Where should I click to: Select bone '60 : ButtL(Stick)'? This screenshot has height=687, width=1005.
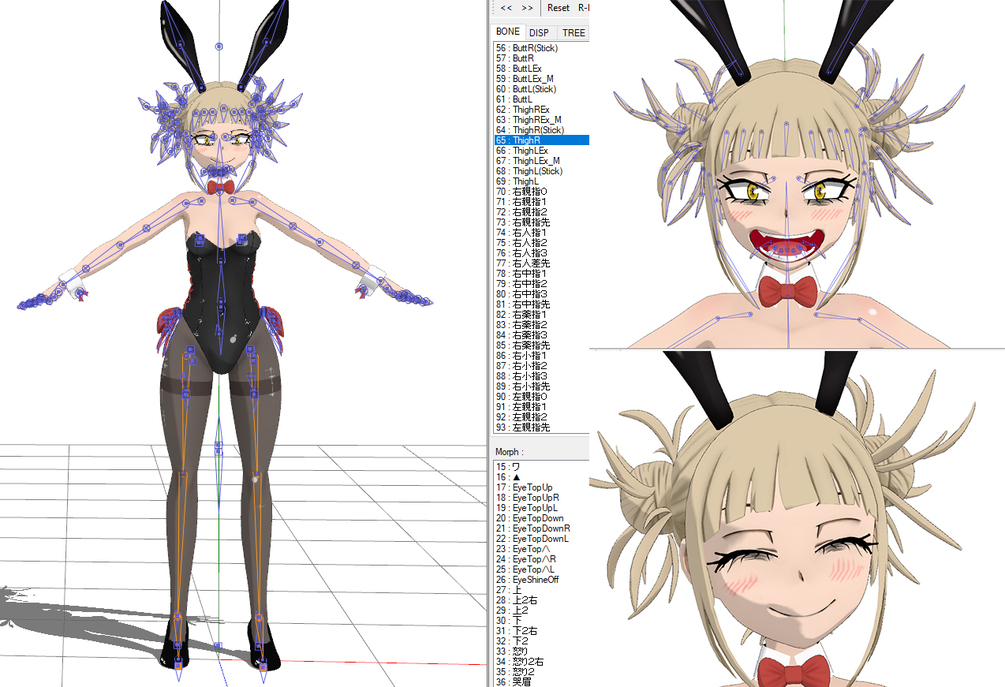(x=542, y=89)
